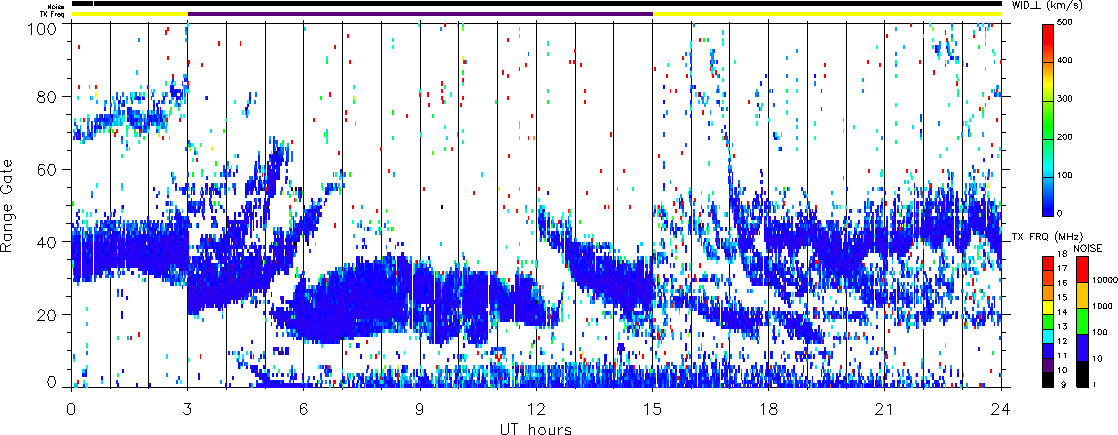This screenshot has width=1118, height=435.
Task: Click the 21 hour tick label on x-axis
Action: (885, 409)
